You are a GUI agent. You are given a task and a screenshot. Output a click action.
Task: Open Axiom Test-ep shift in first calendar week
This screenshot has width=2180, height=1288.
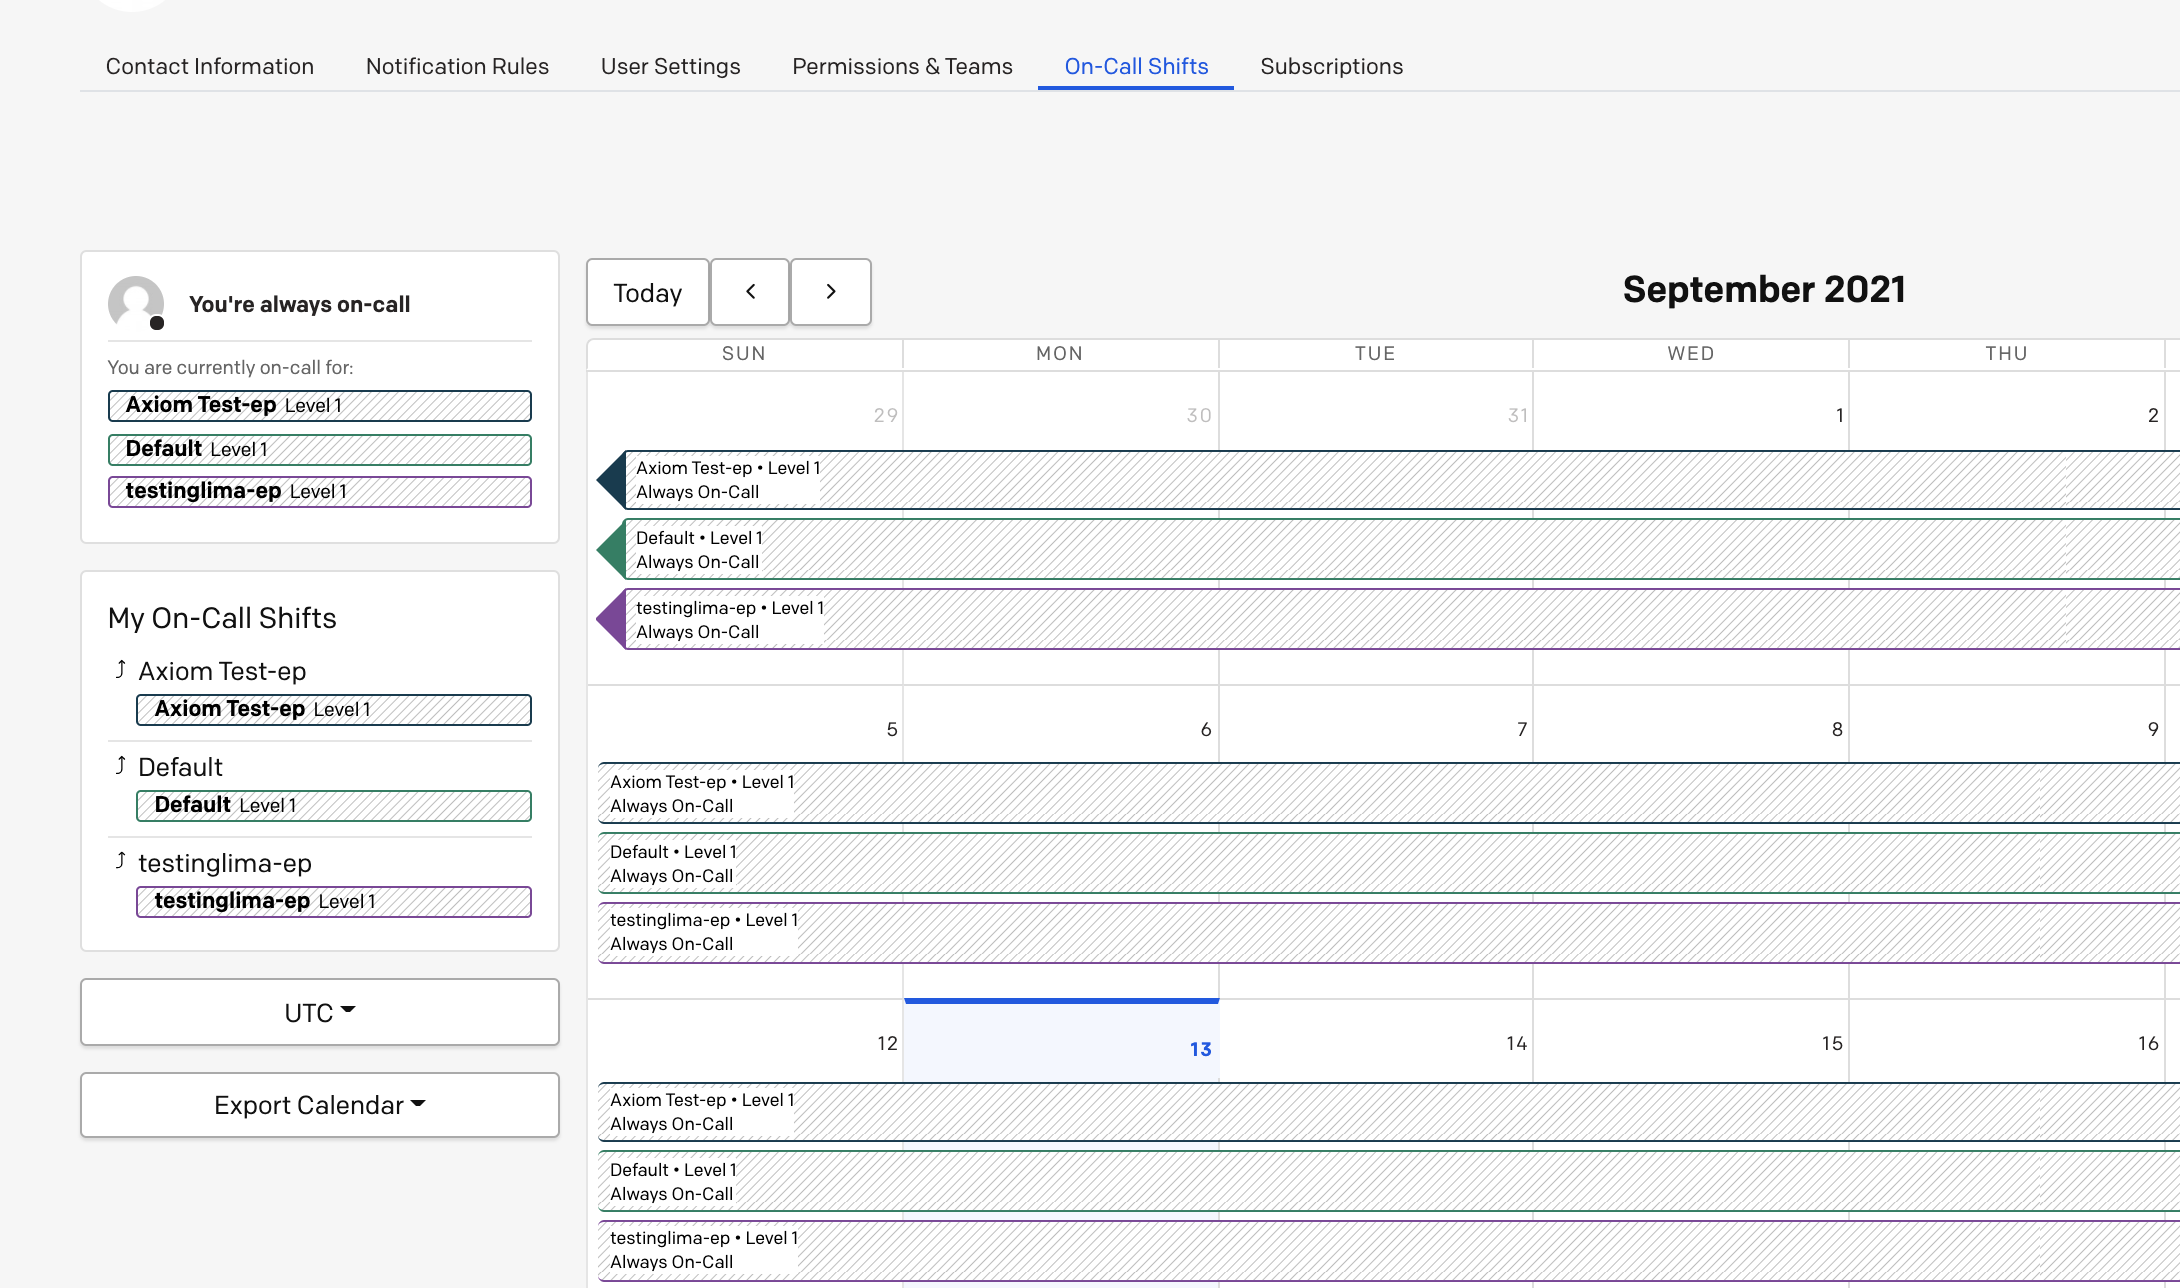[x=1390, y=480]
